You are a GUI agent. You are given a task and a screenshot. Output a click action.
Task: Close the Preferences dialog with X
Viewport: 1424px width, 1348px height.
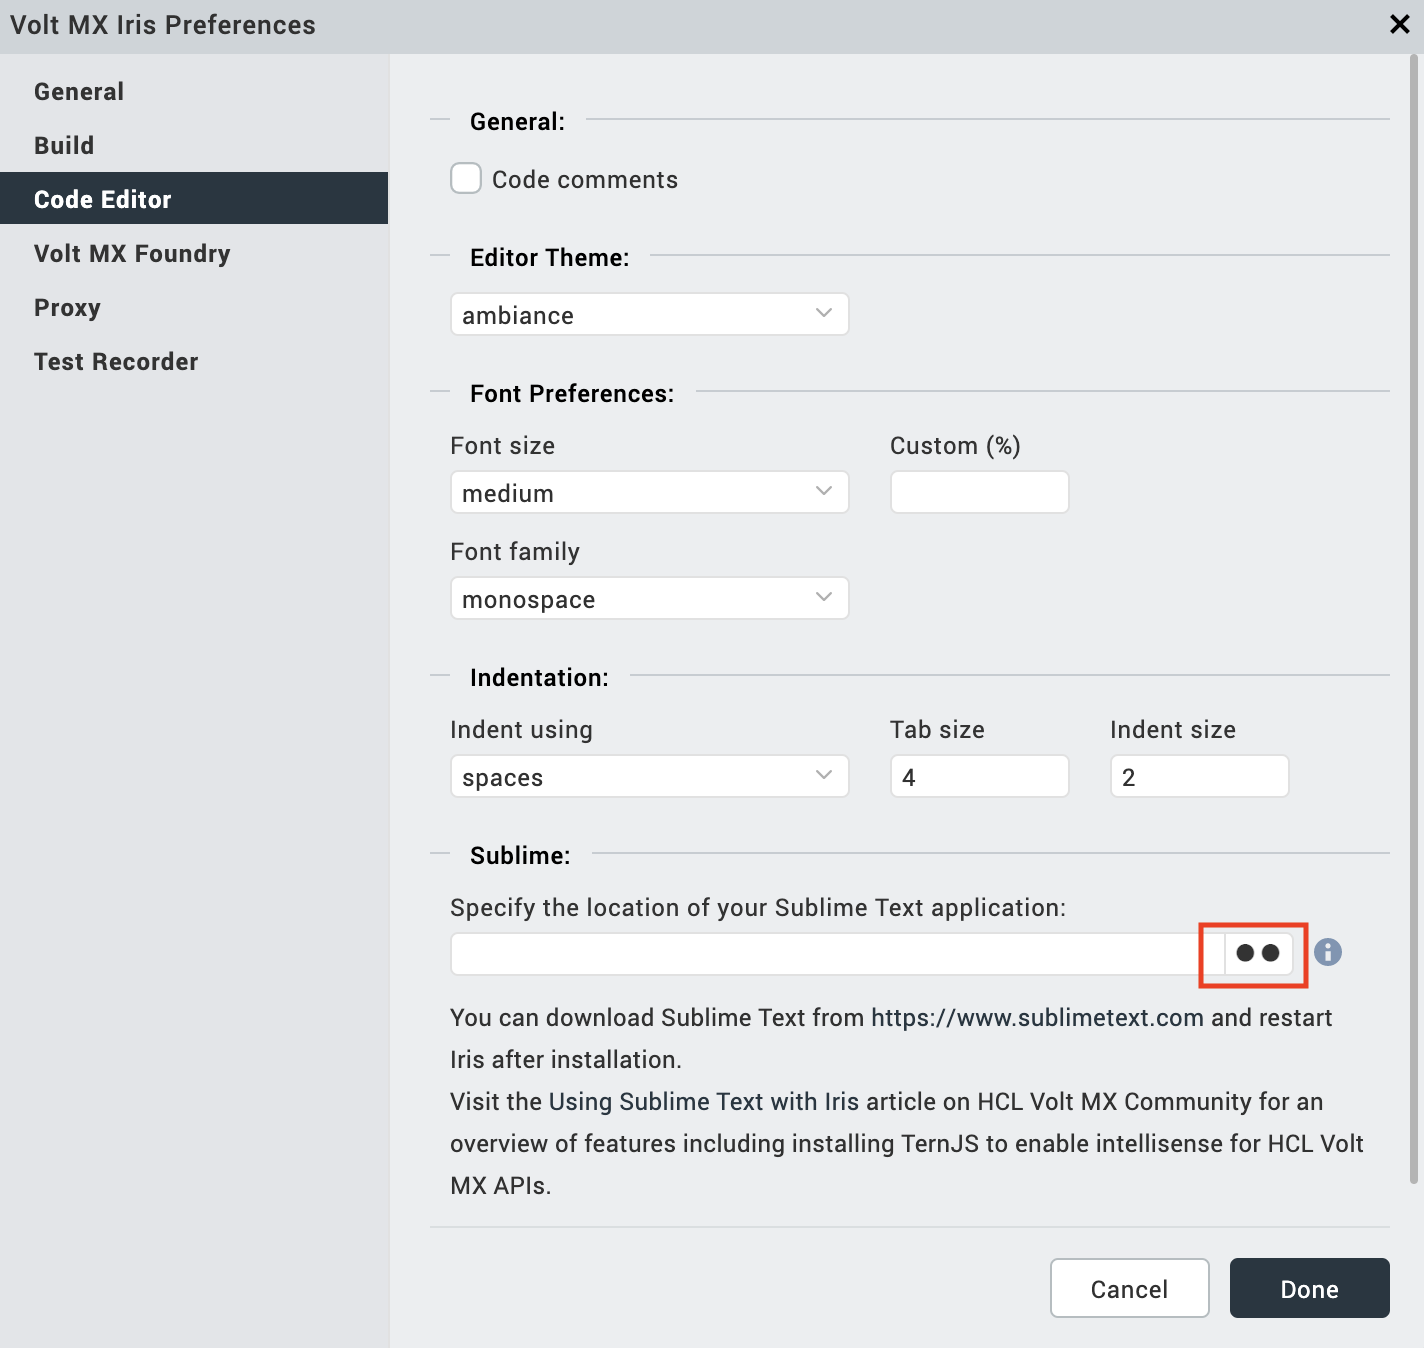coord(1399,24)
